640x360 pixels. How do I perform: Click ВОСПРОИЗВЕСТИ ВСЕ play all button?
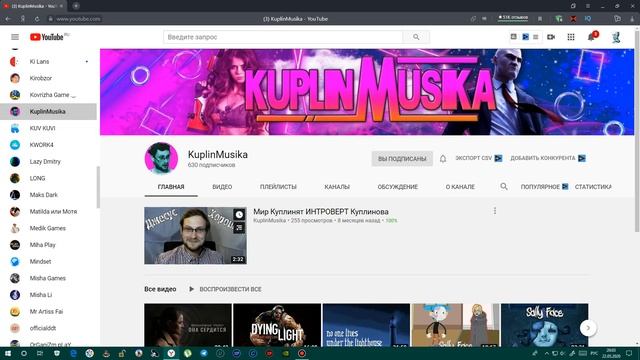(225, 289)
